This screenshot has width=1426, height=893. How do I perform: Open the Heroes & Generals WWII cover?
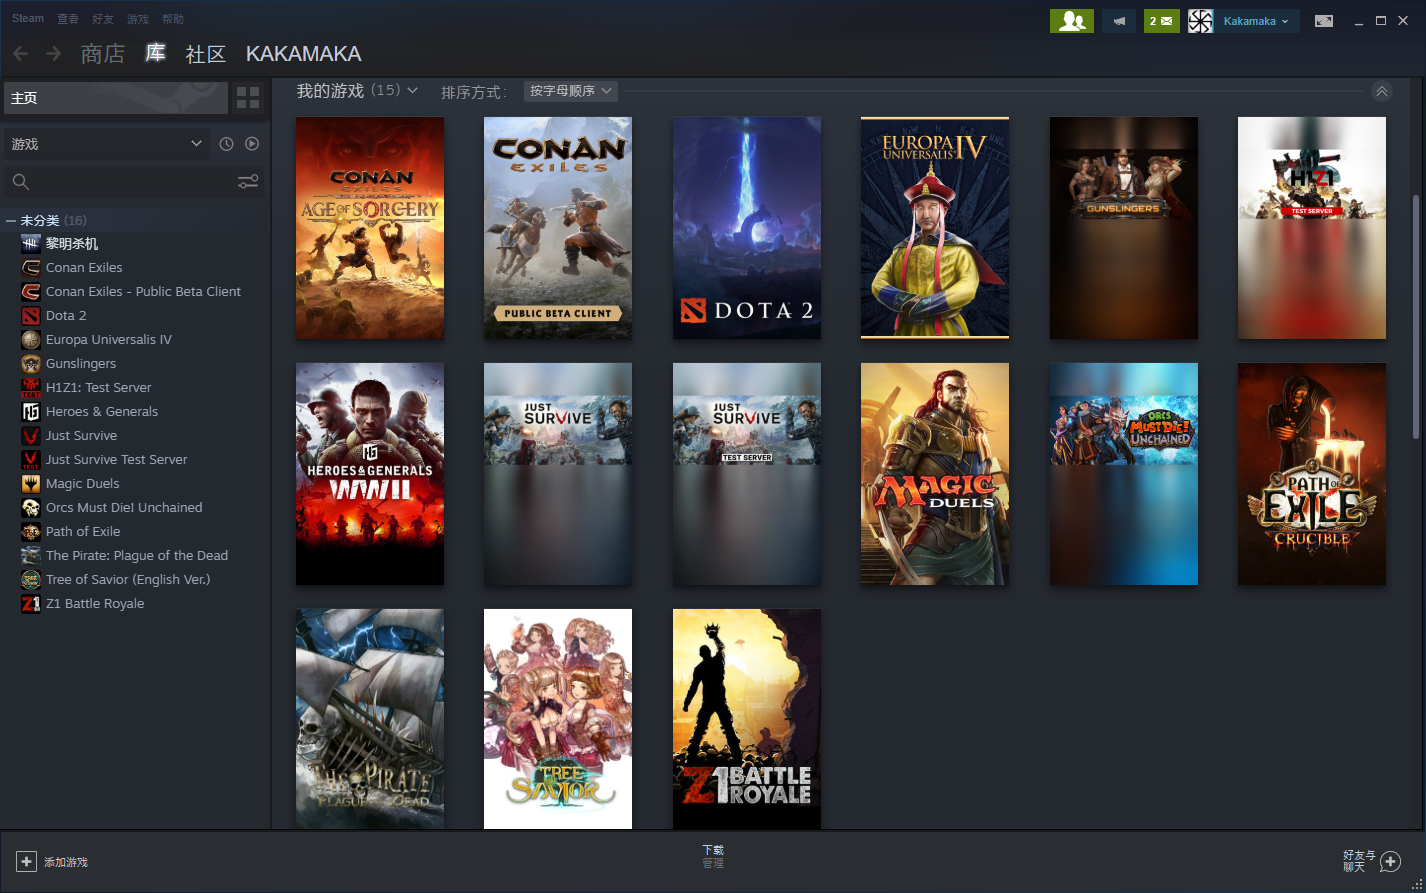click(370, 474)
